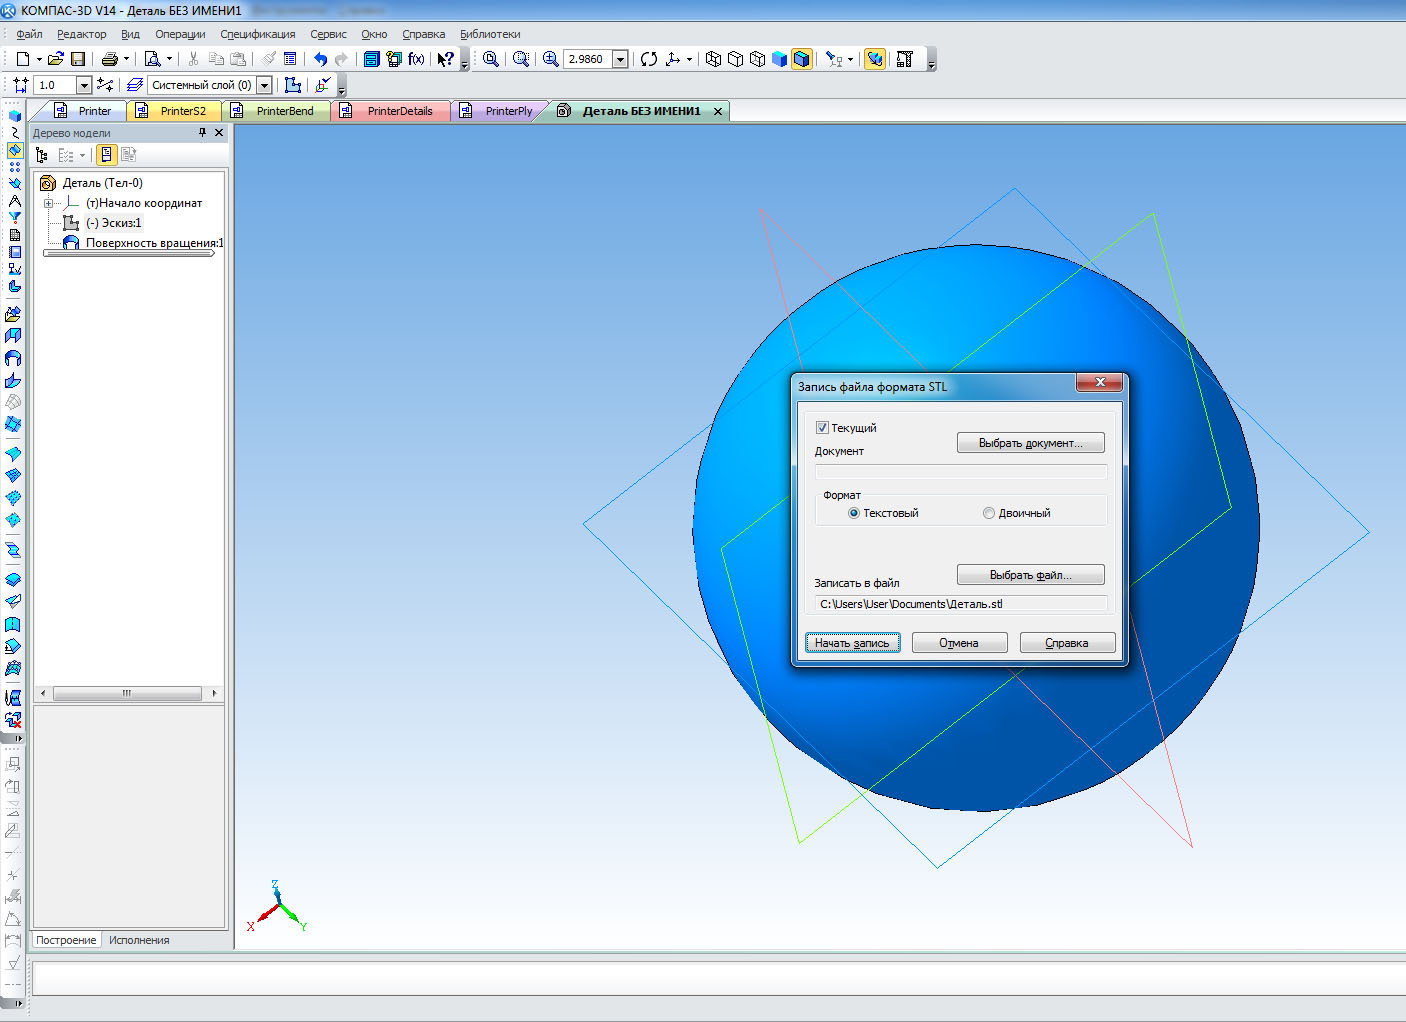Select the Двоичный format radio button
The width and height of the screenshot is (1406, 1022).
989,513
